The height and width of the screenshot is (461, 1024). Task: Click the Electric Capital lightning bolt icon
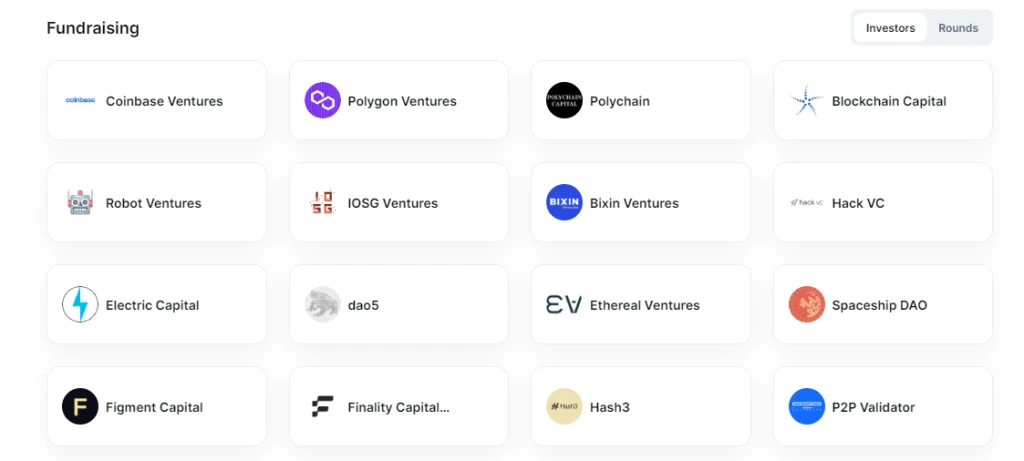(80, 304)
